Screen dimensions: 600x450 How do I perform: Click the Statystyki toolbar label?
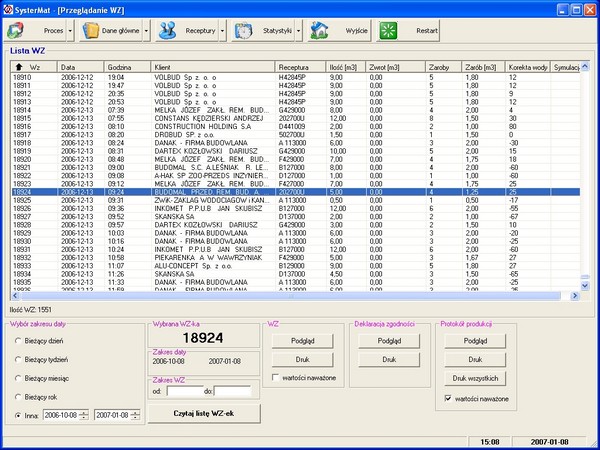tap(277, 31)
